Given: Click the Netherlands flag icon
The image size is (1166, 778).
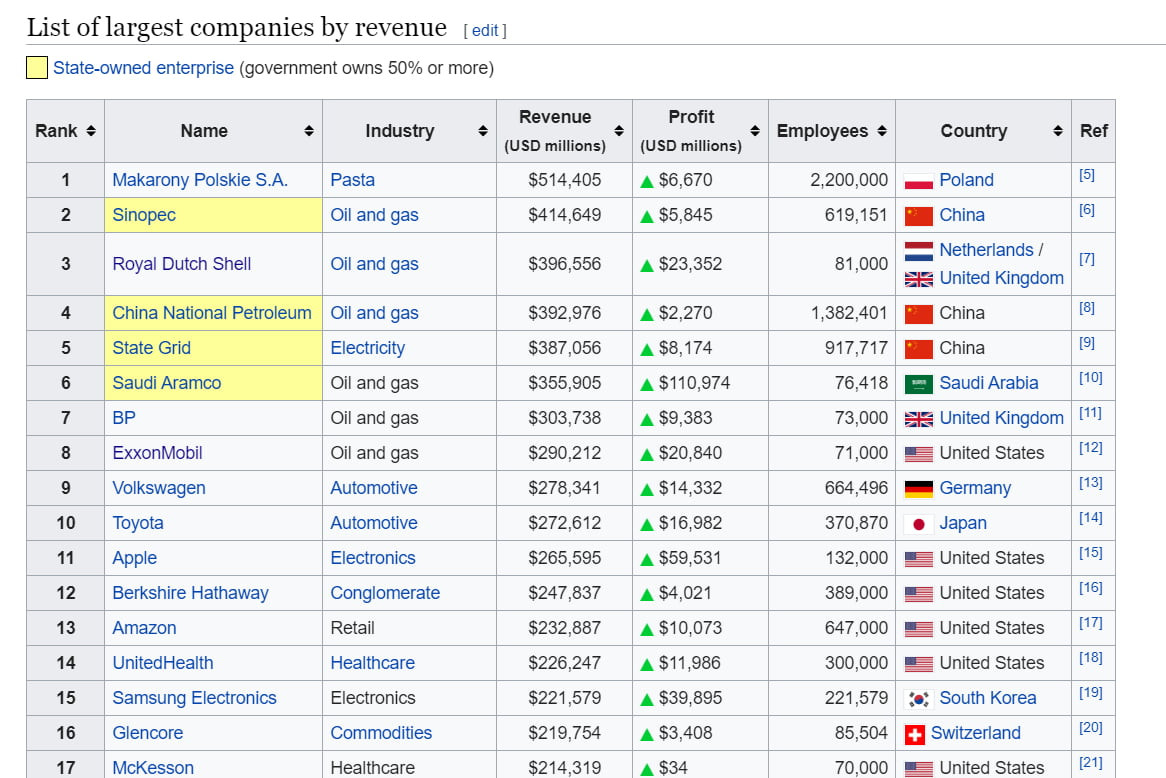Looking at the screenshot, I should [918, 251].
